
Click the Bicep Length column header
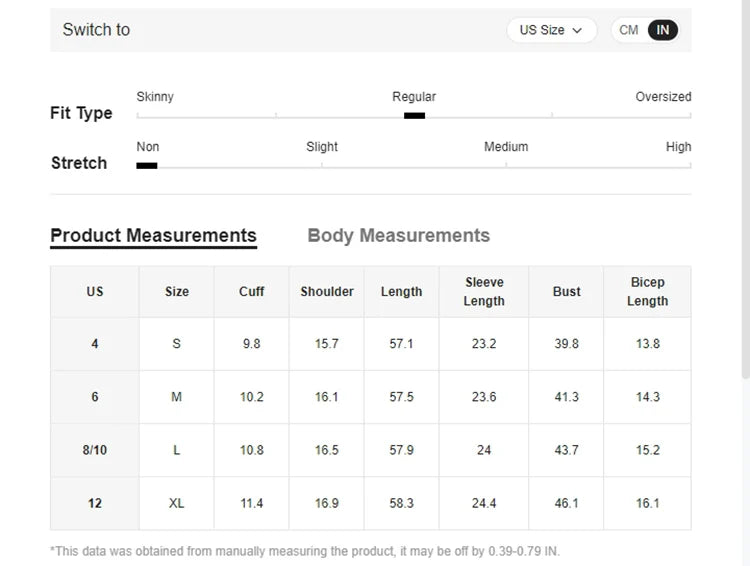point(647,292)
